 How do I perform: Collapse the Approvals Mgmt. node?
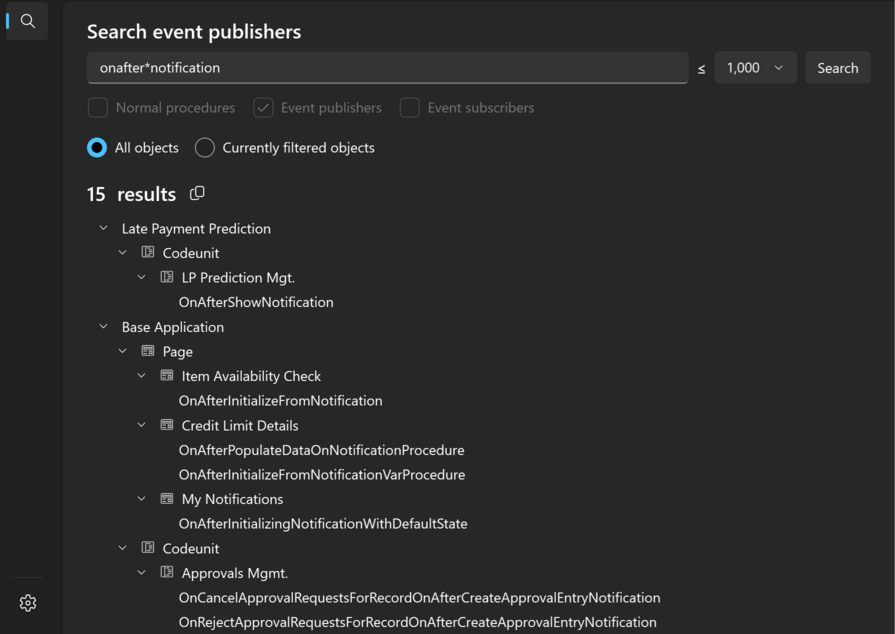[x=142, y=572]
